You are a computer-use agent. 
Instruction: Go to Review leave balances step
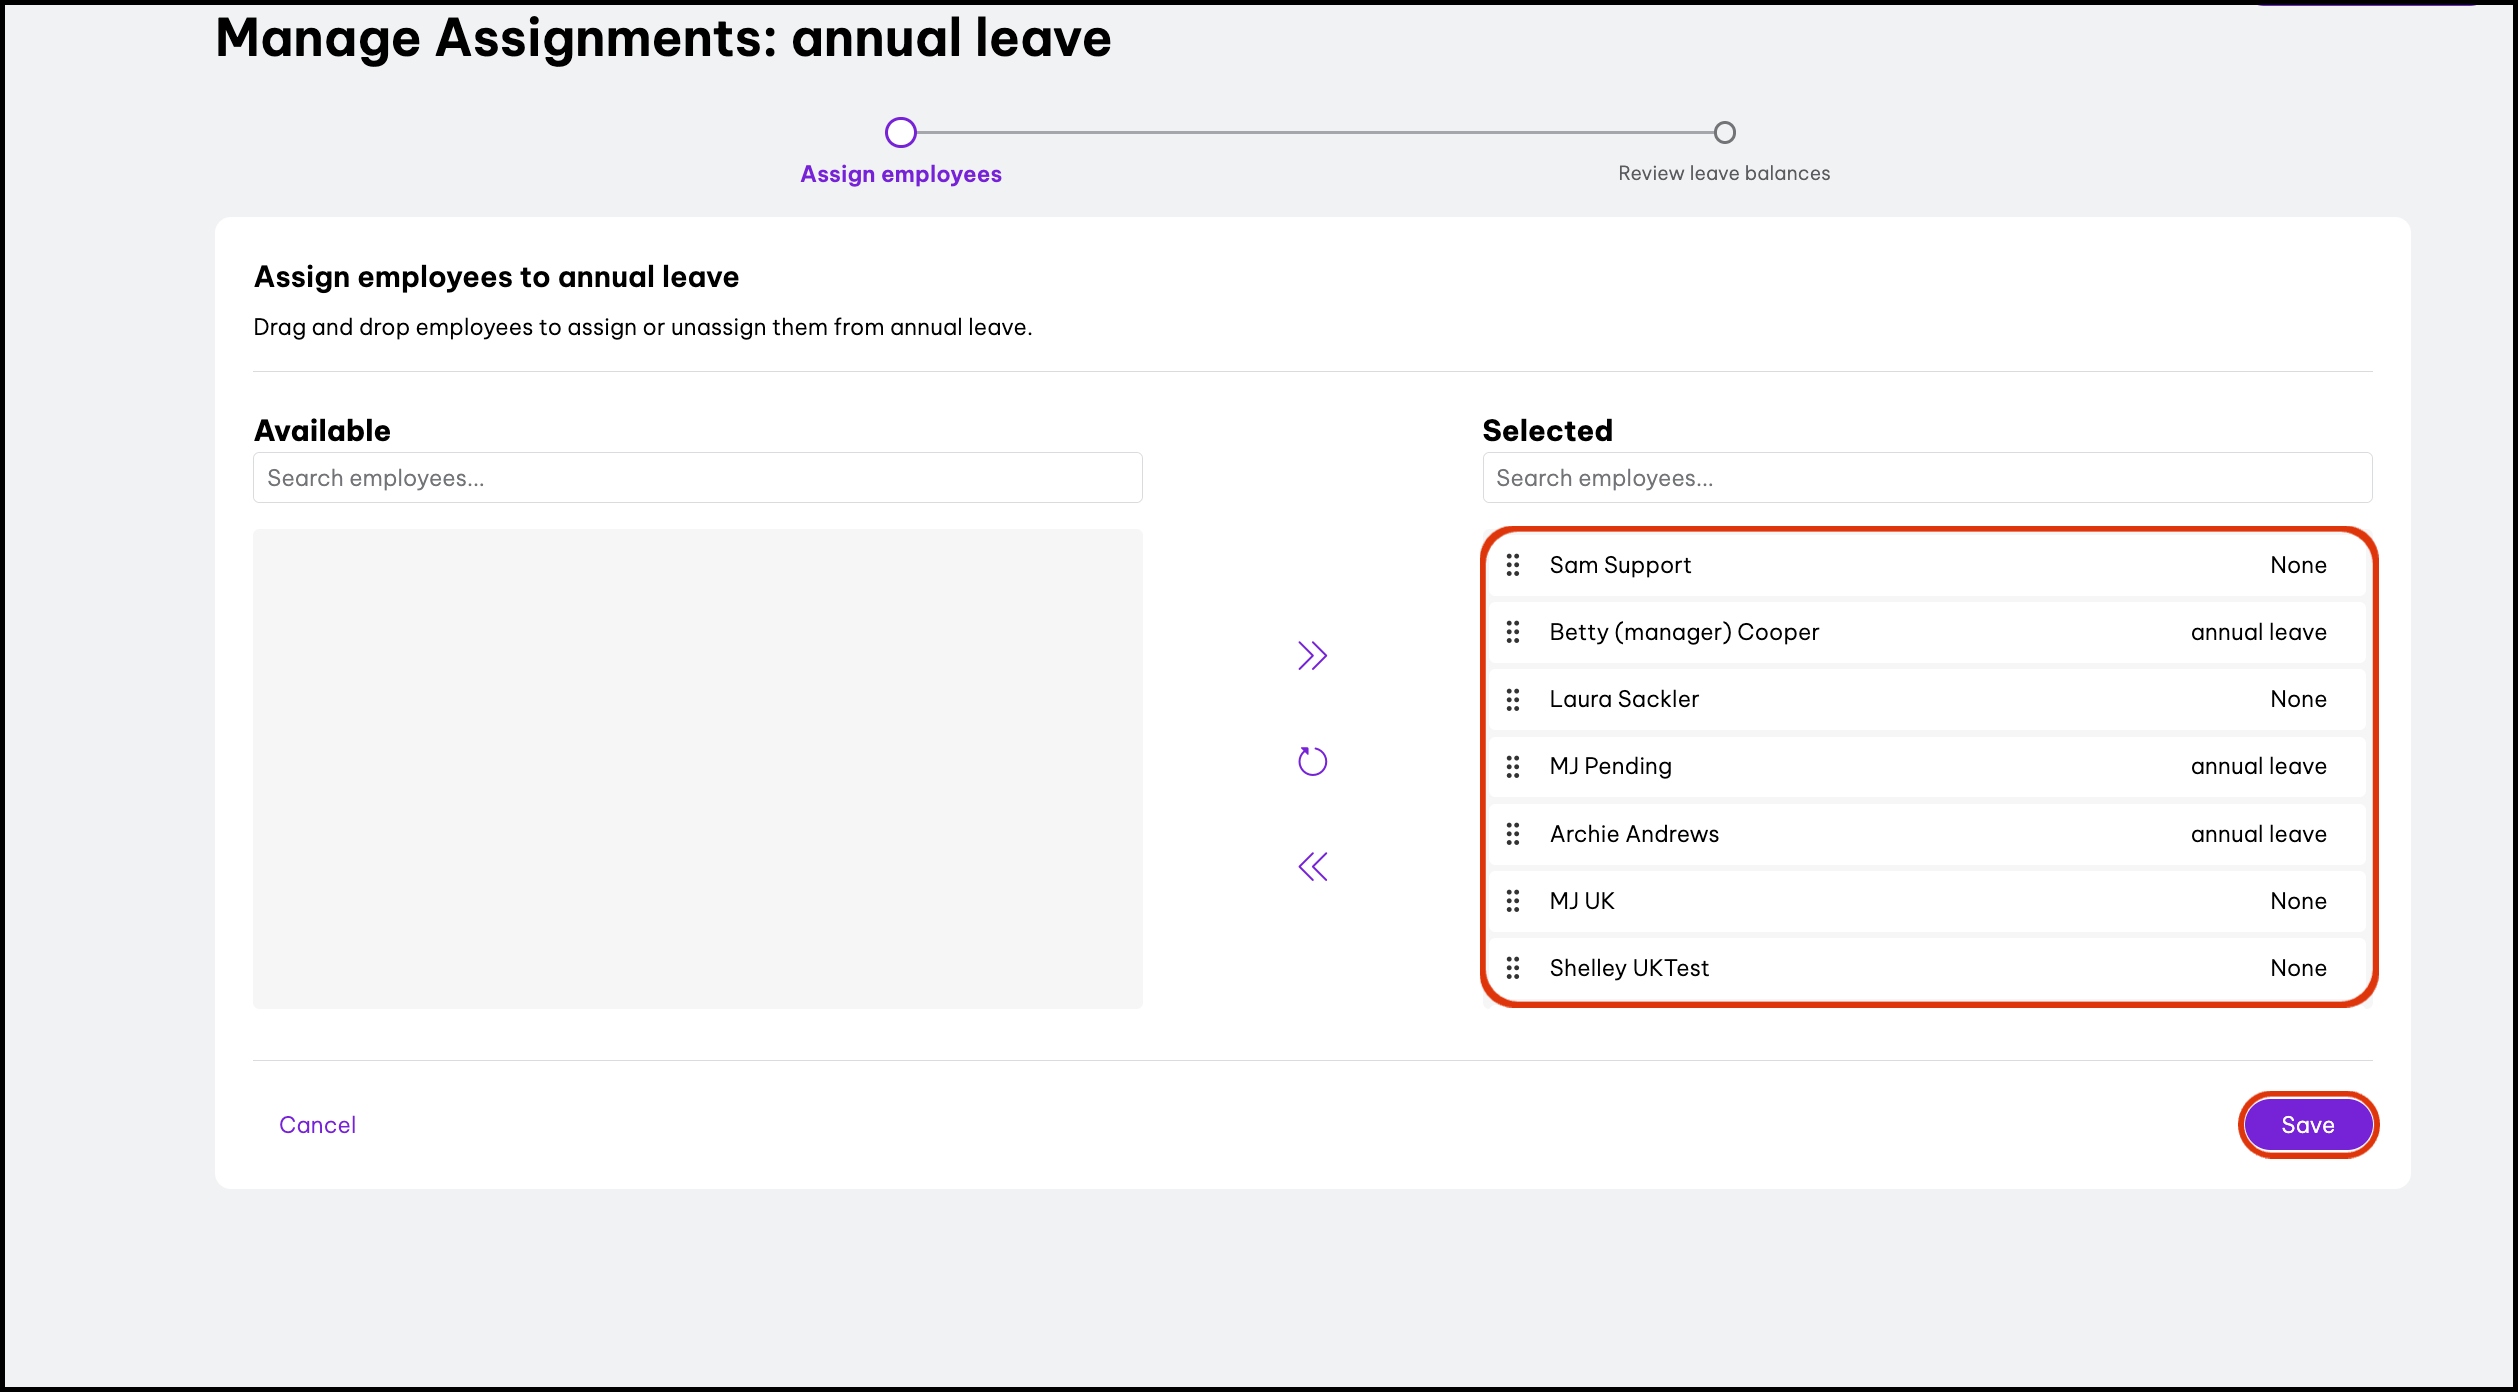pos(1724,174)
